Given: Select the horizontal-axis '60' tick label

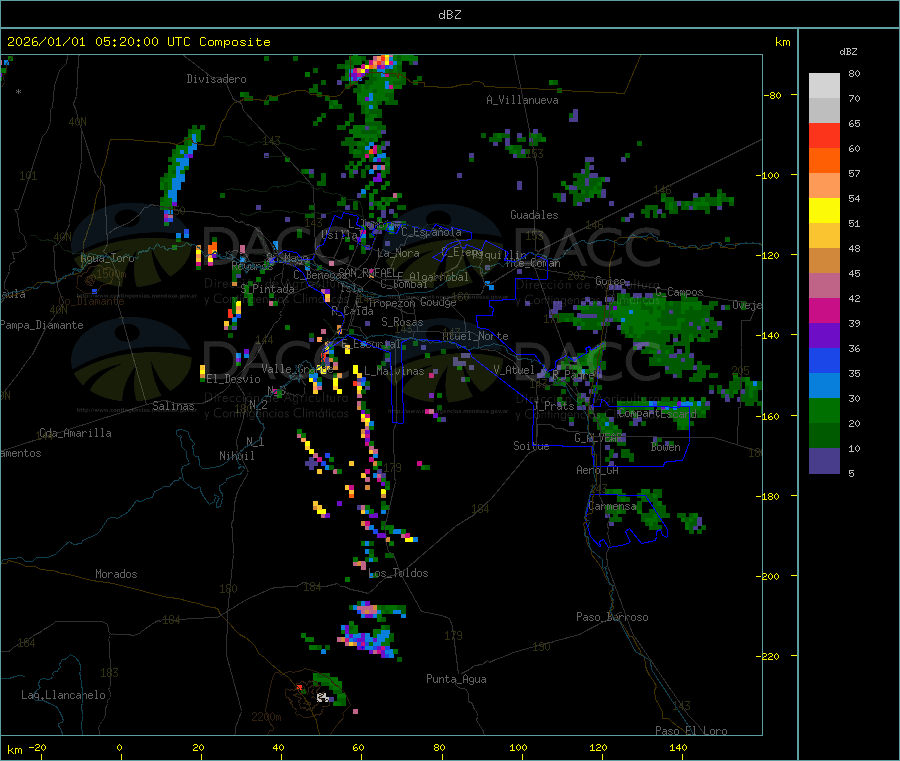Looking at the screenshot, I should pyautogui.click(x=358, y=747).
